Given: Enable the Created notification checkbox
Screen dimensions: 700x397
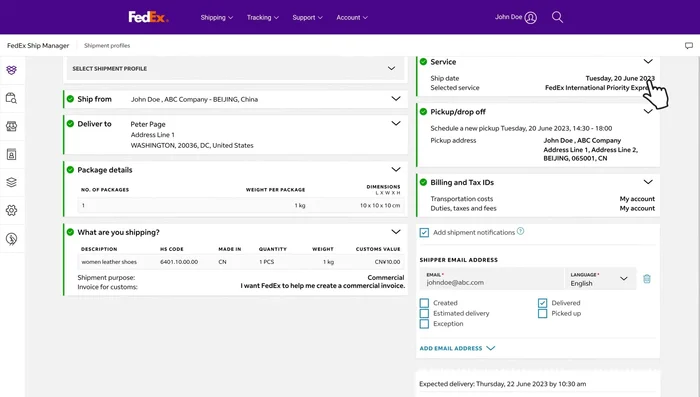Looking at the screenshot, I should tap(424, 303).
